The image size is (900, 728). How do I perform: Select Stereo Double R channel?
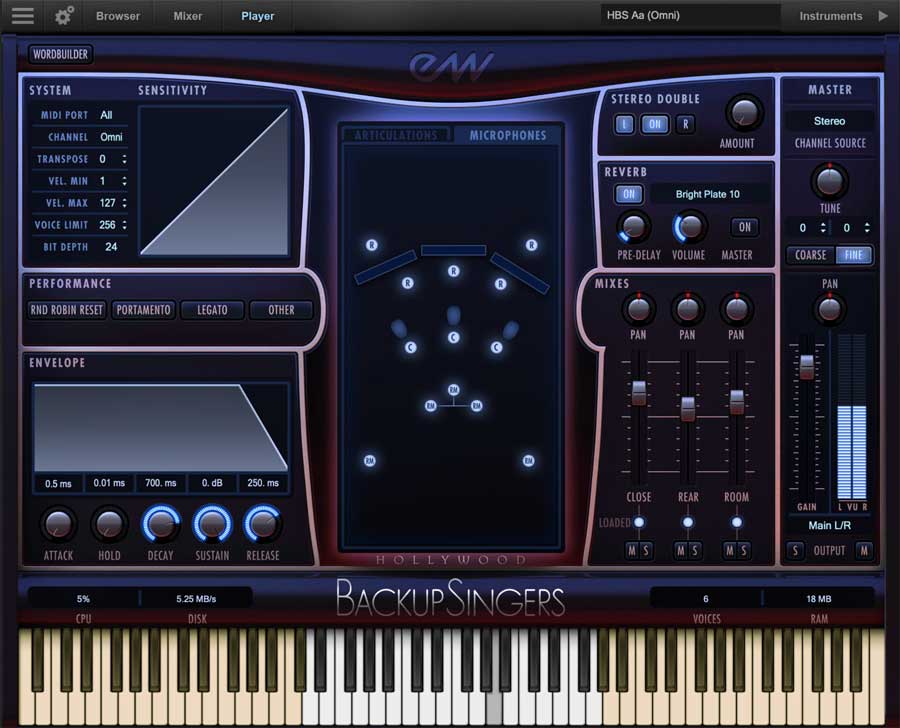(x=685, y=124)
